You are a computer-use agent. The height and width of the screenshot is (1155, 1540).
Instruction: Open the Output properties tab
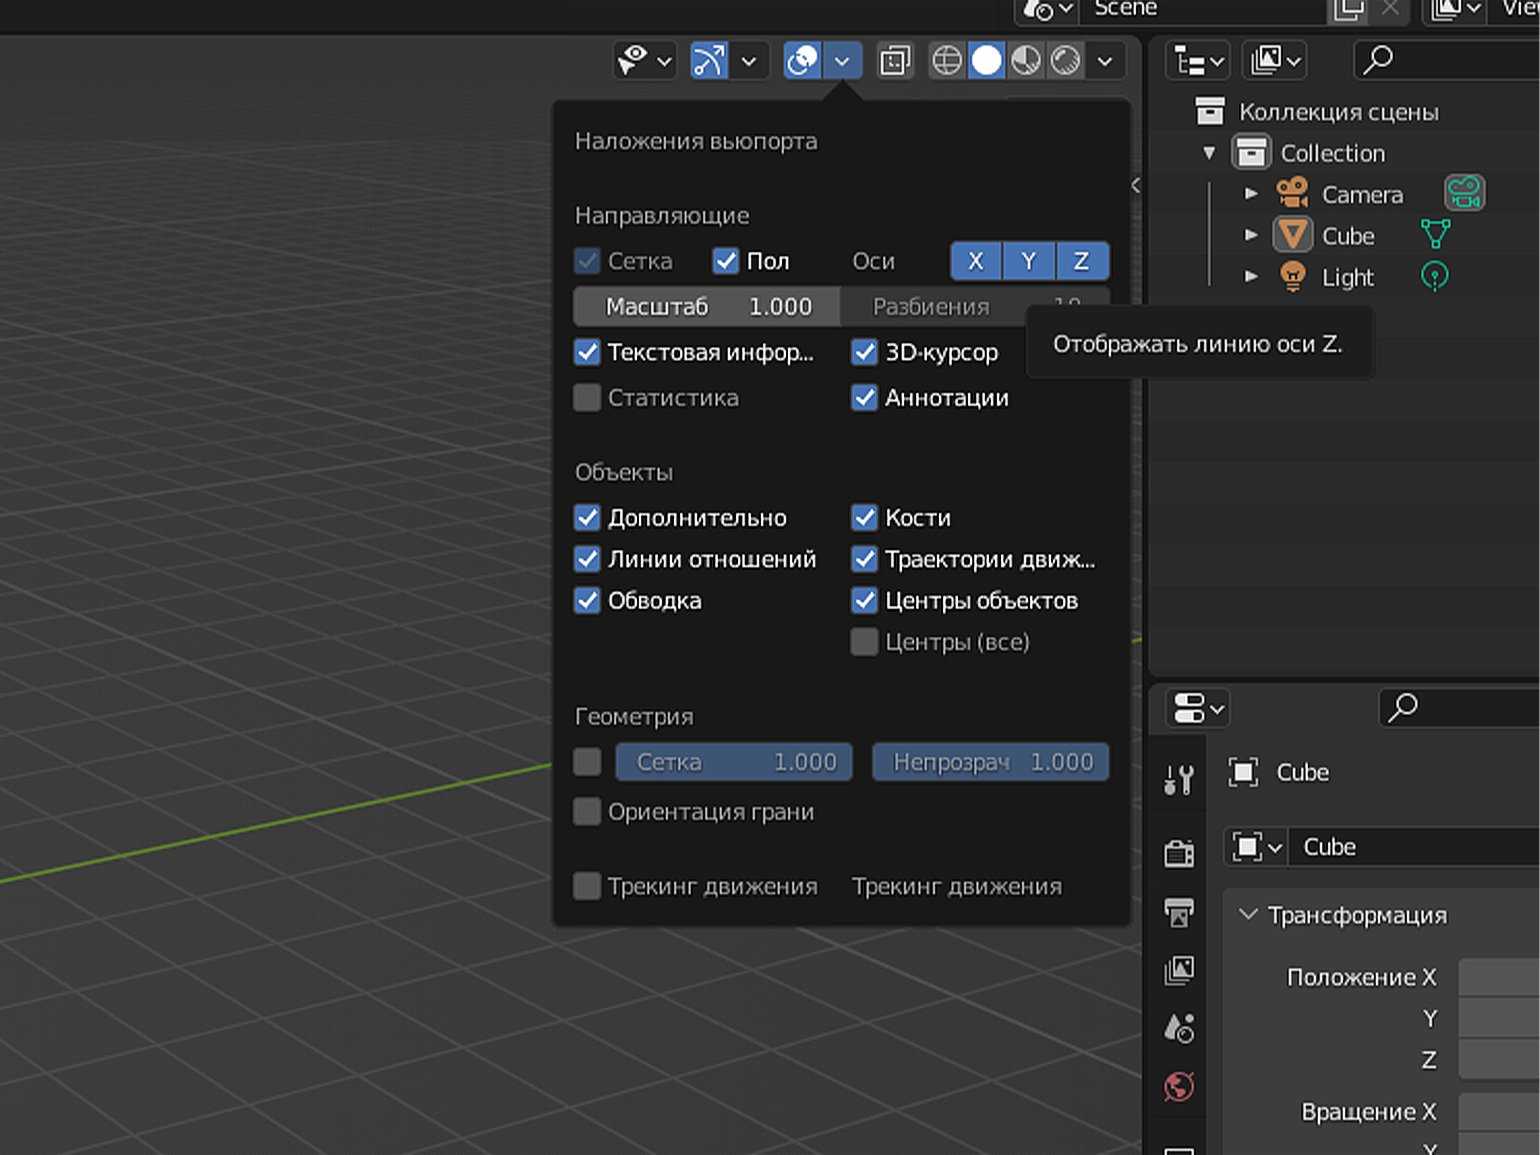point(1179,912)
